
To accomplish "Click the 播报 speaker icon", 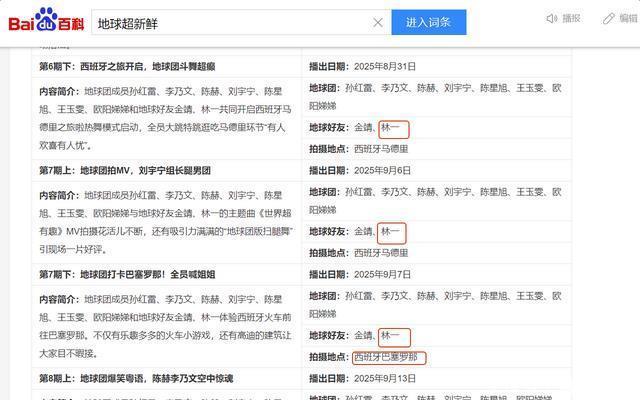I will (551, 19).
